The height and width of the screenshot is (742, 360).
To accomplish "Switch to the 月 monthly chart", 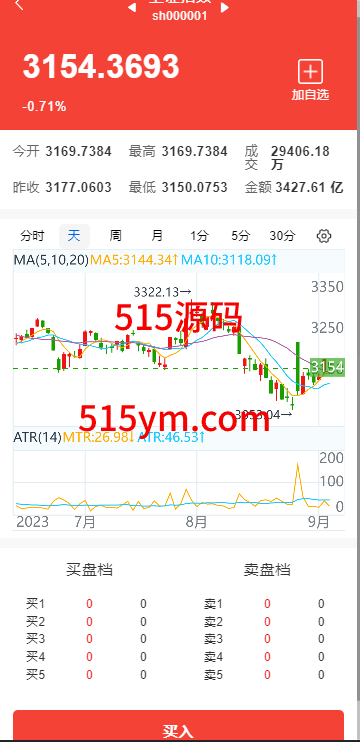I will (x=157, y=236).
